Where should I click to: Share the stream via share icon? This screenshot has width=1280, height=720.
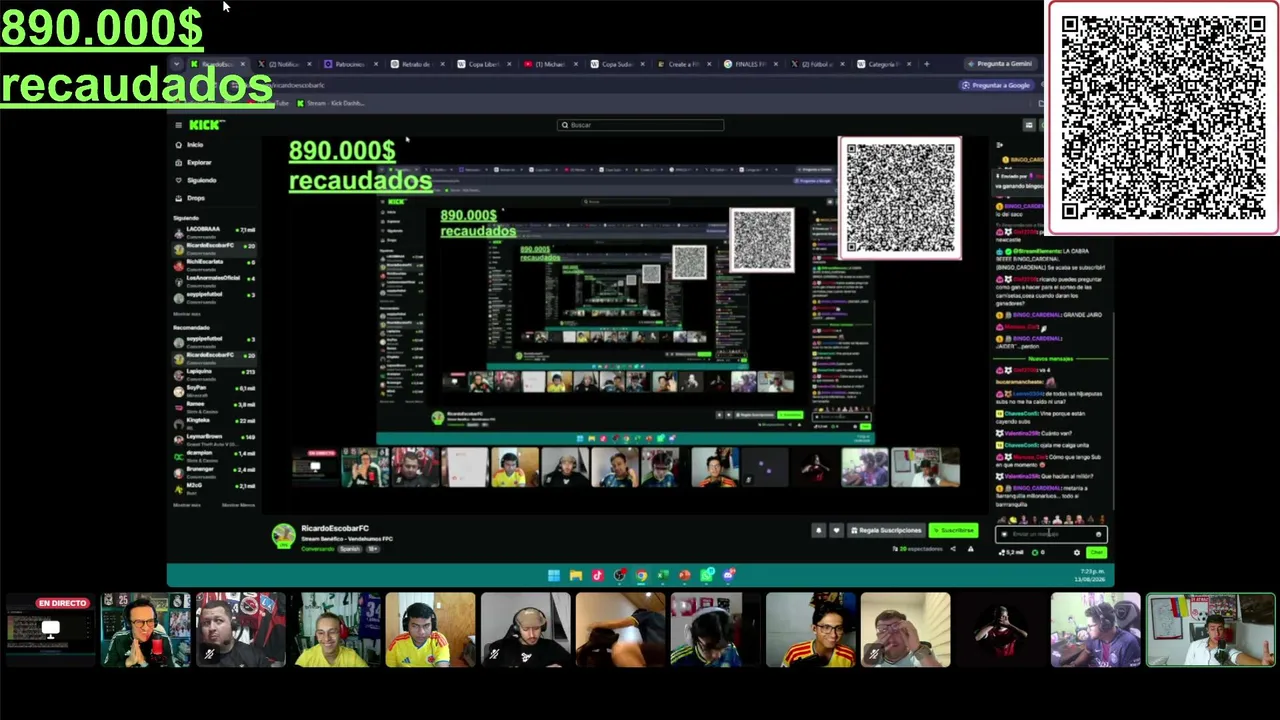[x=952, y=549]
